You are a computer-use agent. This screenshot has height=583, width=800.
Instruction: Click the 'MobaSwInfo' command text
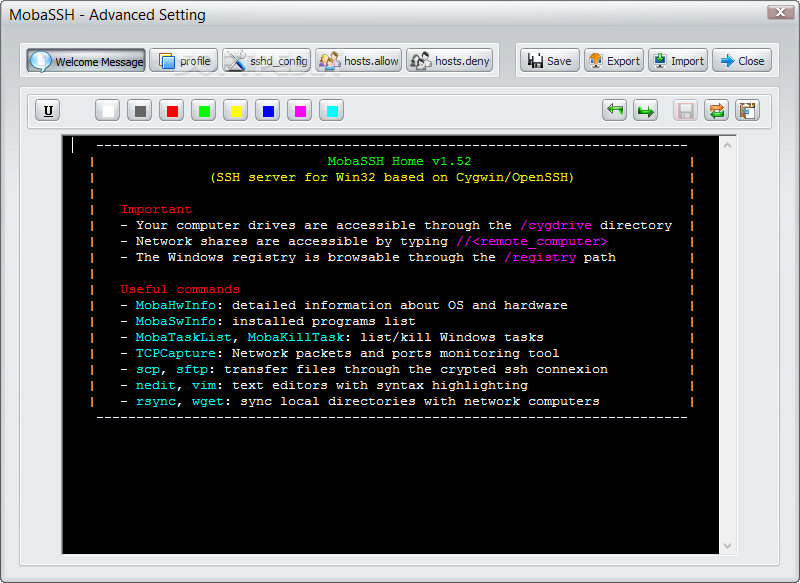(176, 321)
